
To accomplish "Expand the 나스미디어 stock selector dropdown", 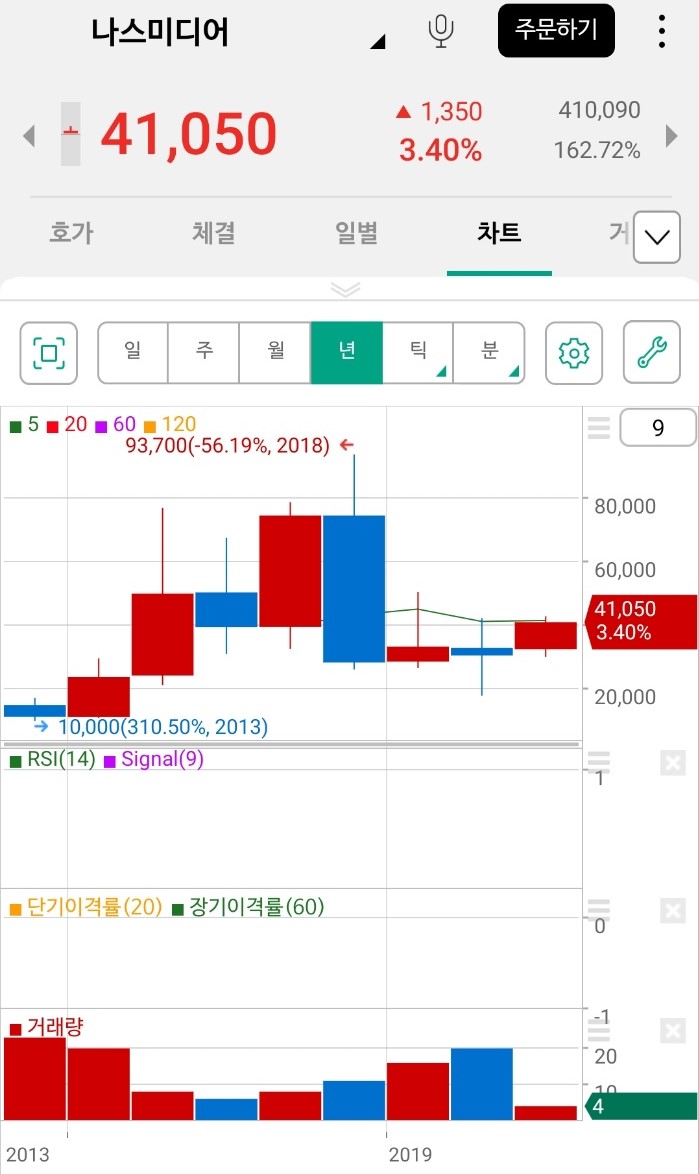I will click(x=378, y=42).
